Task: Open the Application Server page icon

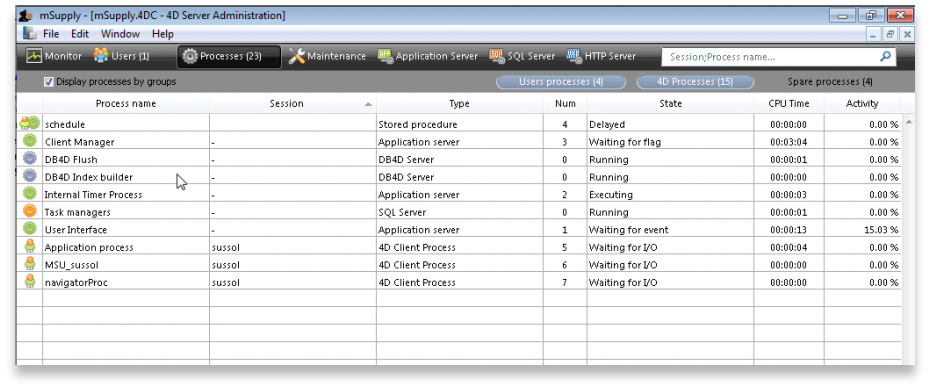Action: pyautogui.click(x=386, y=56)
